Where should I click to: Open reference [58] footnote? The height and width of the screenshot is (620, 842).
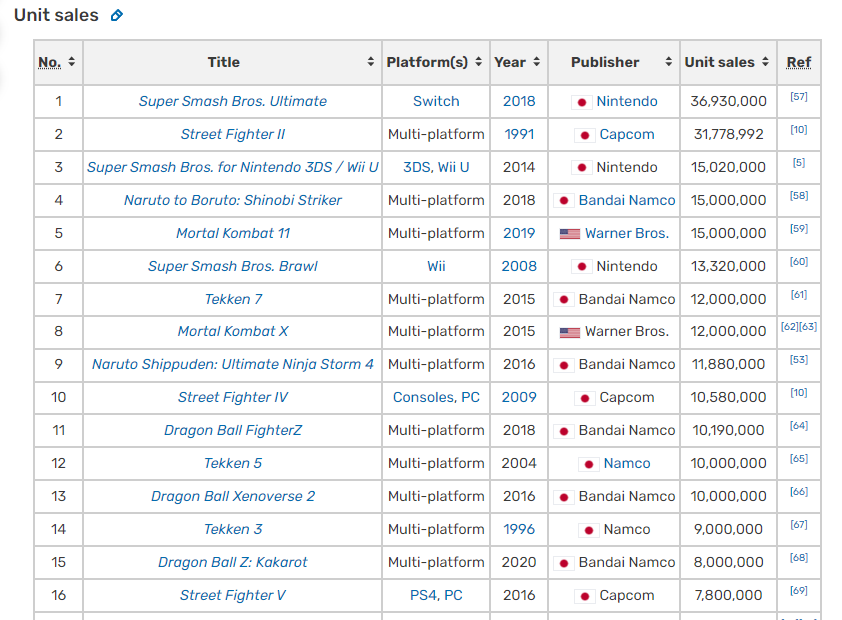(799, 195)
